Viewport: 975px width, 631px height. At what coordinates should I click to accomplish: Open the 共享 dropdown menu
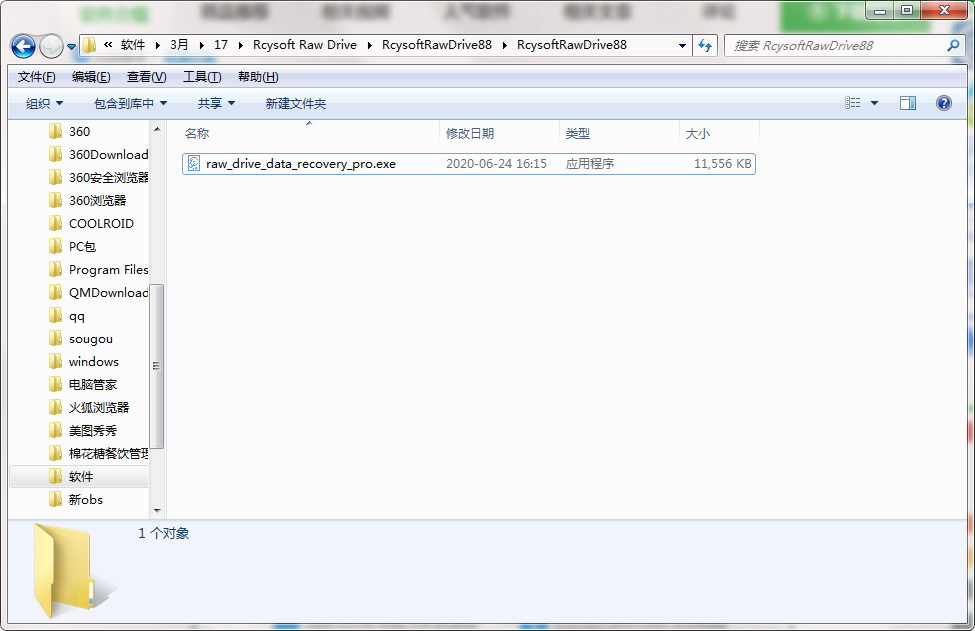coord(216,103)
